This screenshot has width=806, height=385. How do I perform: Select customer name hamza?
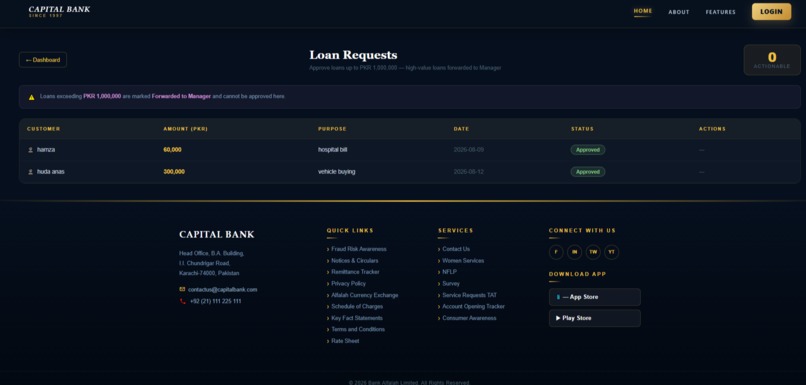(46, 150)
